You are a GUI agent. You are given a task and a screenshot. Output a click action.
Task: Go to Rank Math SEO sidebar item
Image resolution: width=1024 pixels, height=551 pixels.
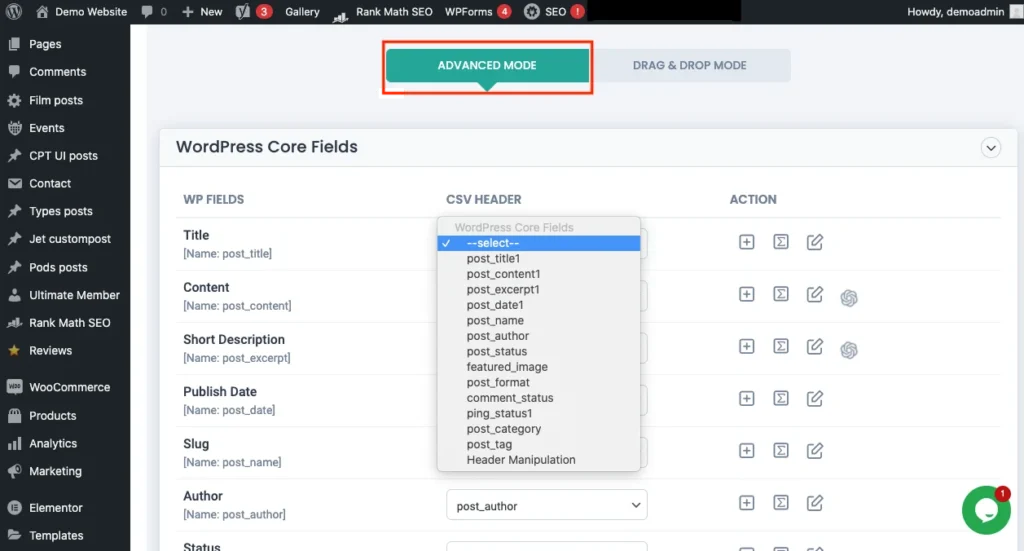click(69, 323)
